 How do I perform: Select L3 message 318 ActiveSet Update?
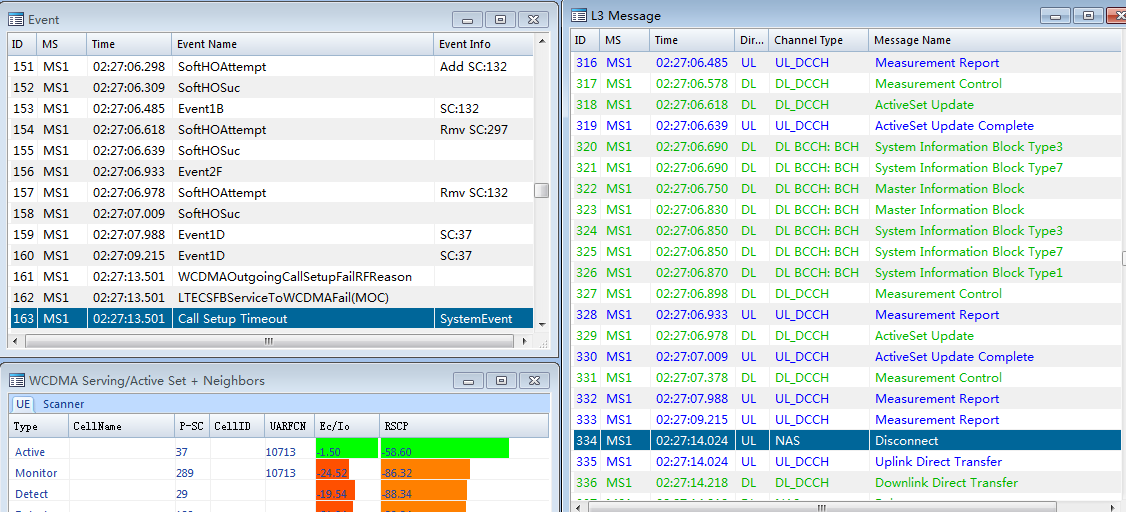[x=847, y=105]
